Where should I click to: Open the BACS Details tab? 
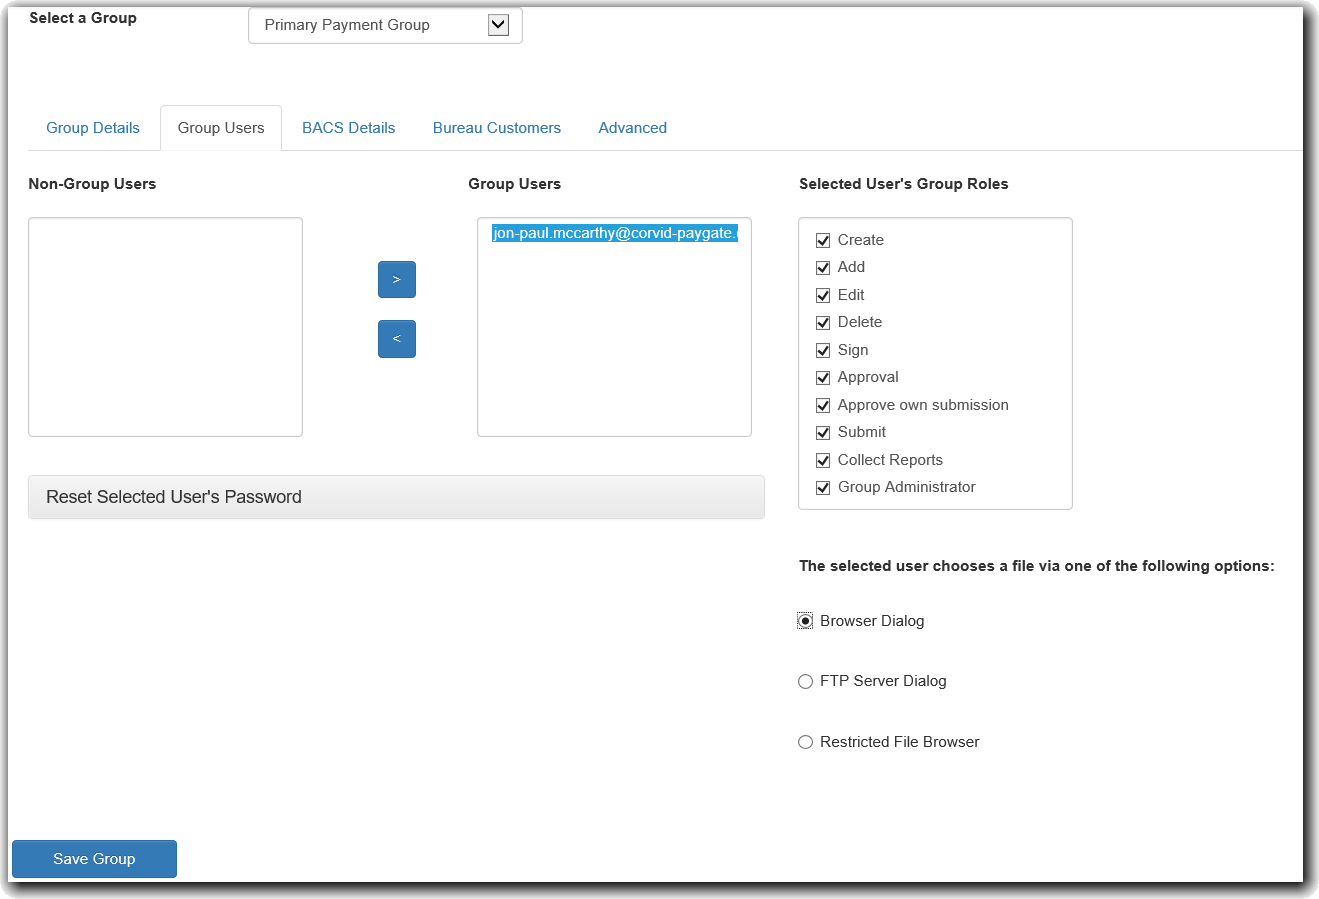(348, 128)
